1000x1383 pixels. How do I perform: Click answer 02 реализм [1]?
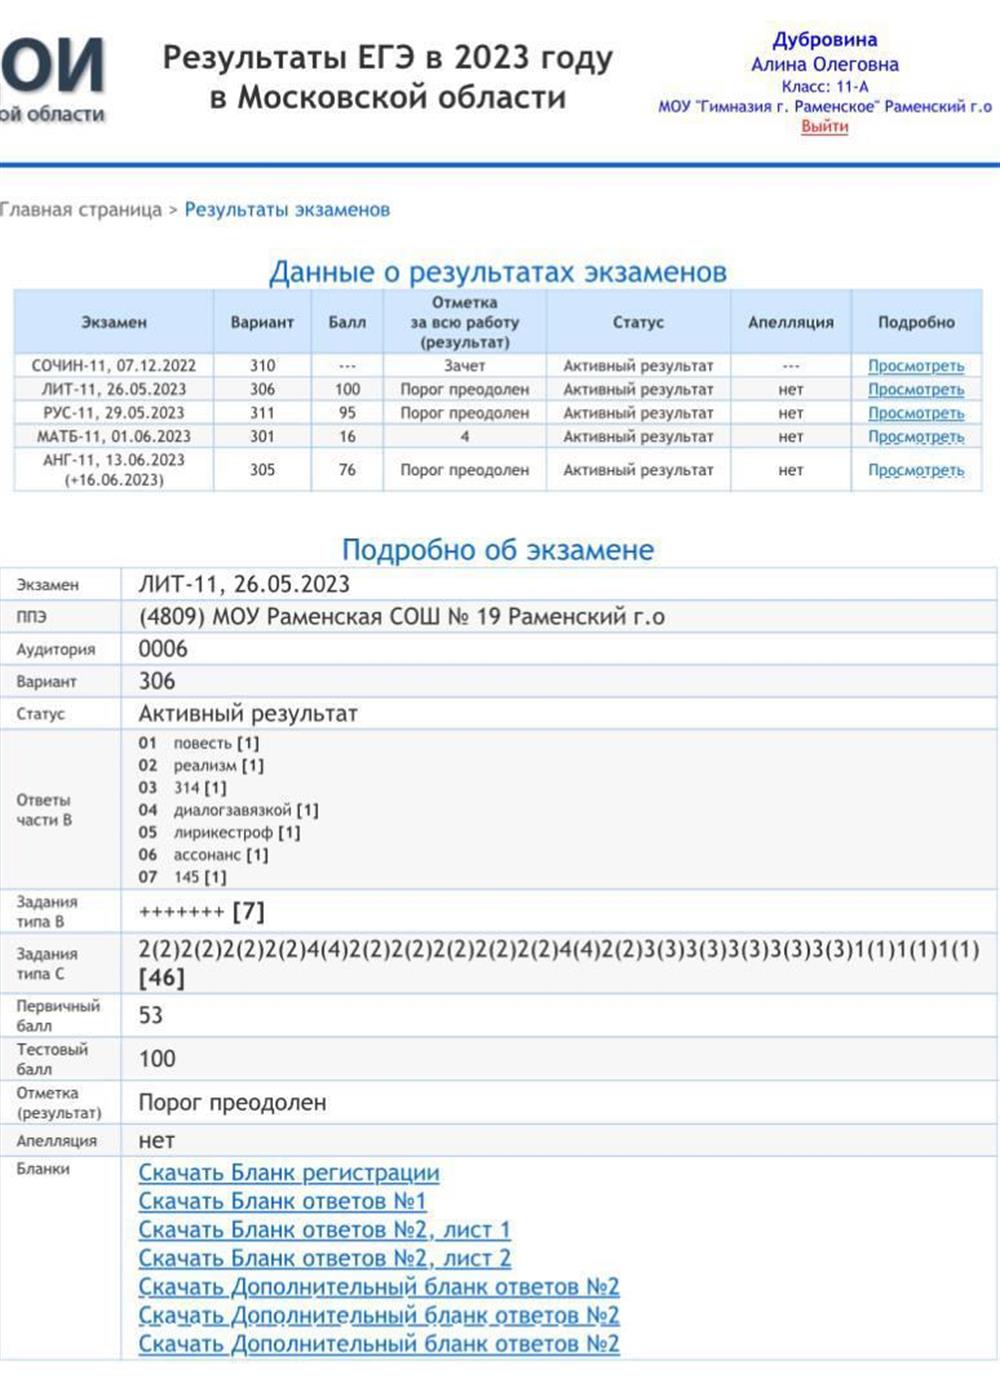coord(201,765)
